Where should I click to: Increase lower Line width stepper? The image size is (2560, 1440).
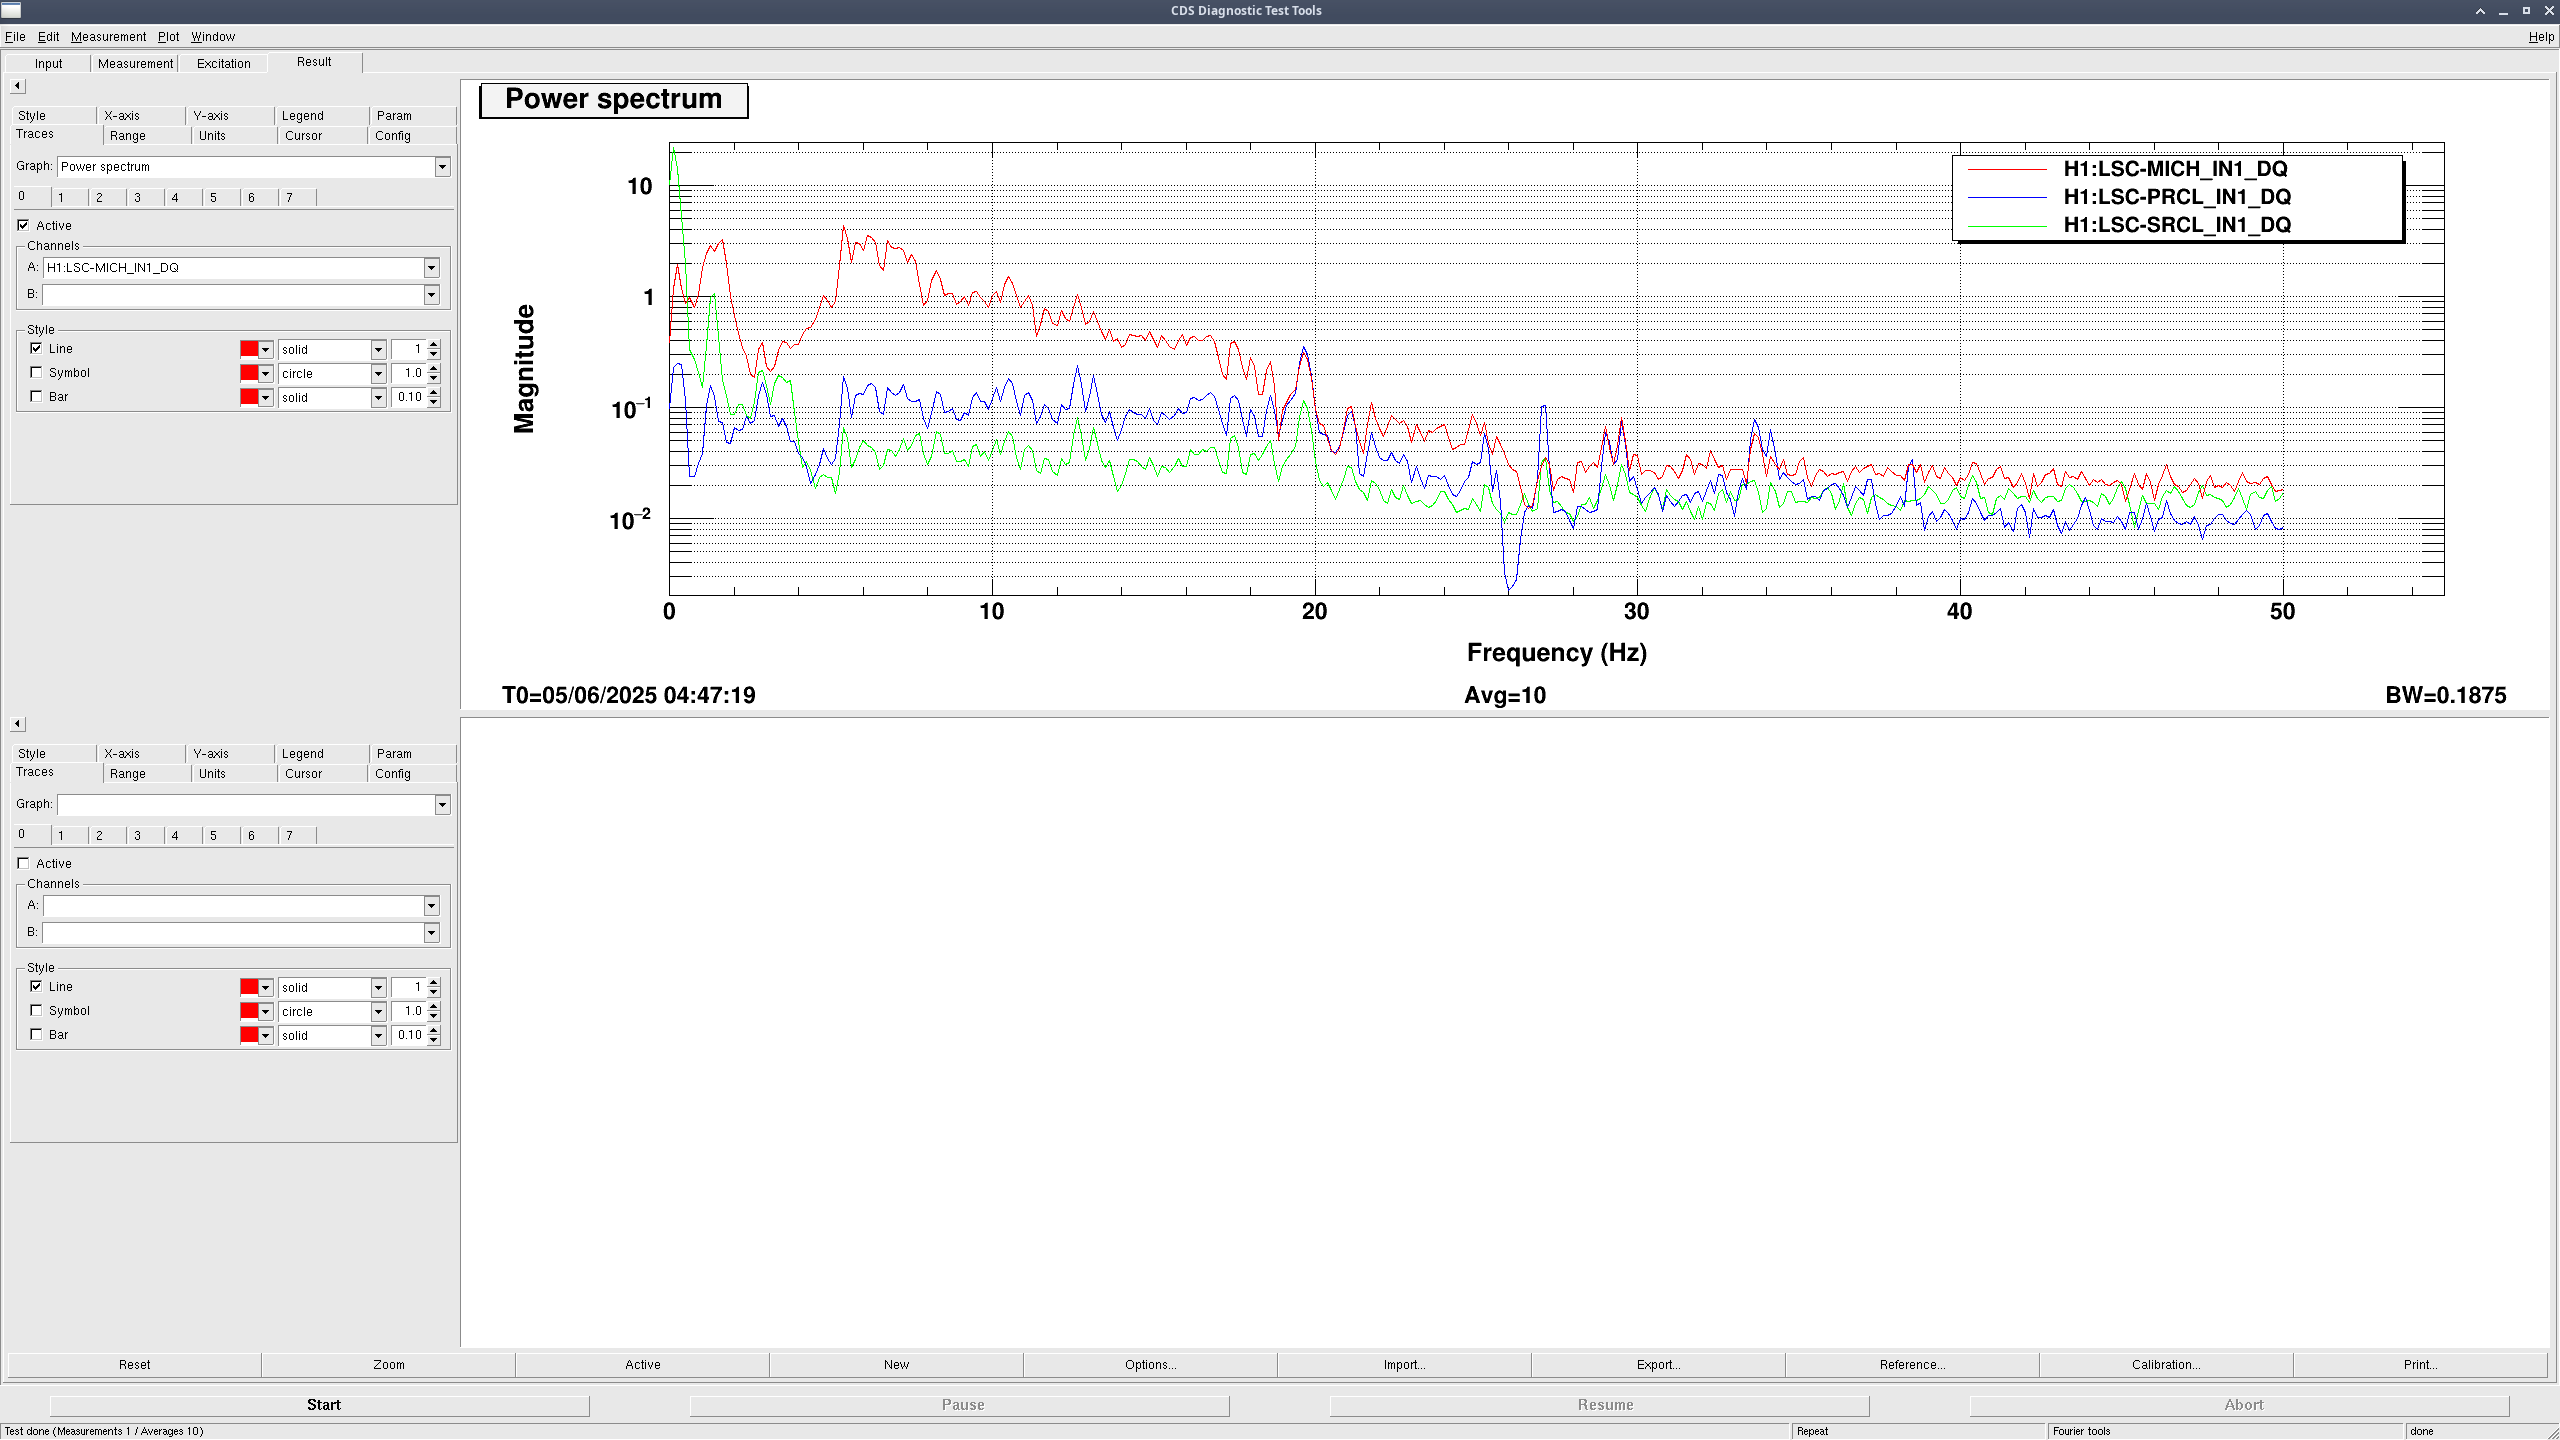434,983
